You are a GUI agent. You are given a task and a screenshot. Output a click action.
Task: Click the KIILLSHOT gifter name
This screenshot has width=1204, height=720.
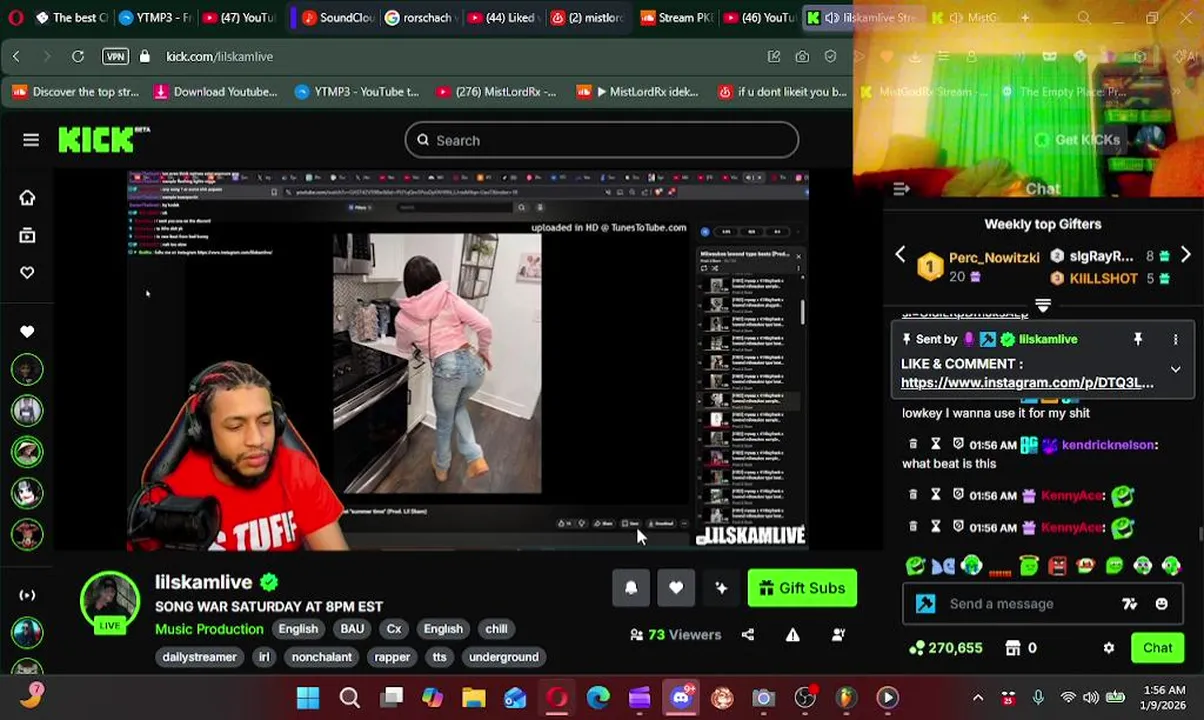1104,278
